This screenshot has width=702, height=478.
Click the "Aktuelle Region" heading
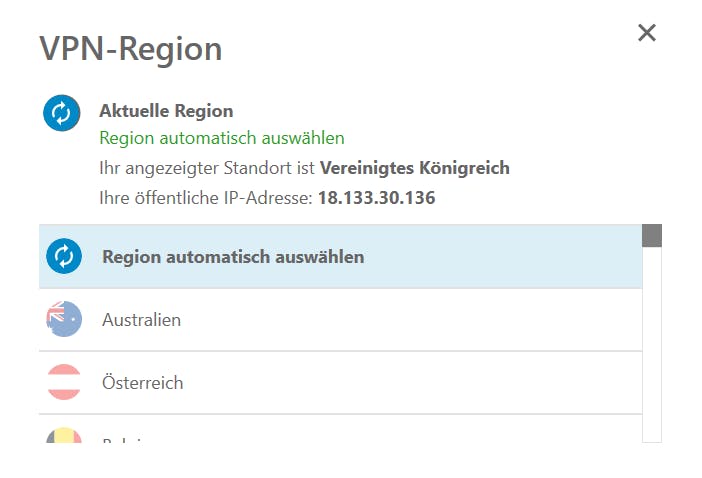tap(166, 111)
